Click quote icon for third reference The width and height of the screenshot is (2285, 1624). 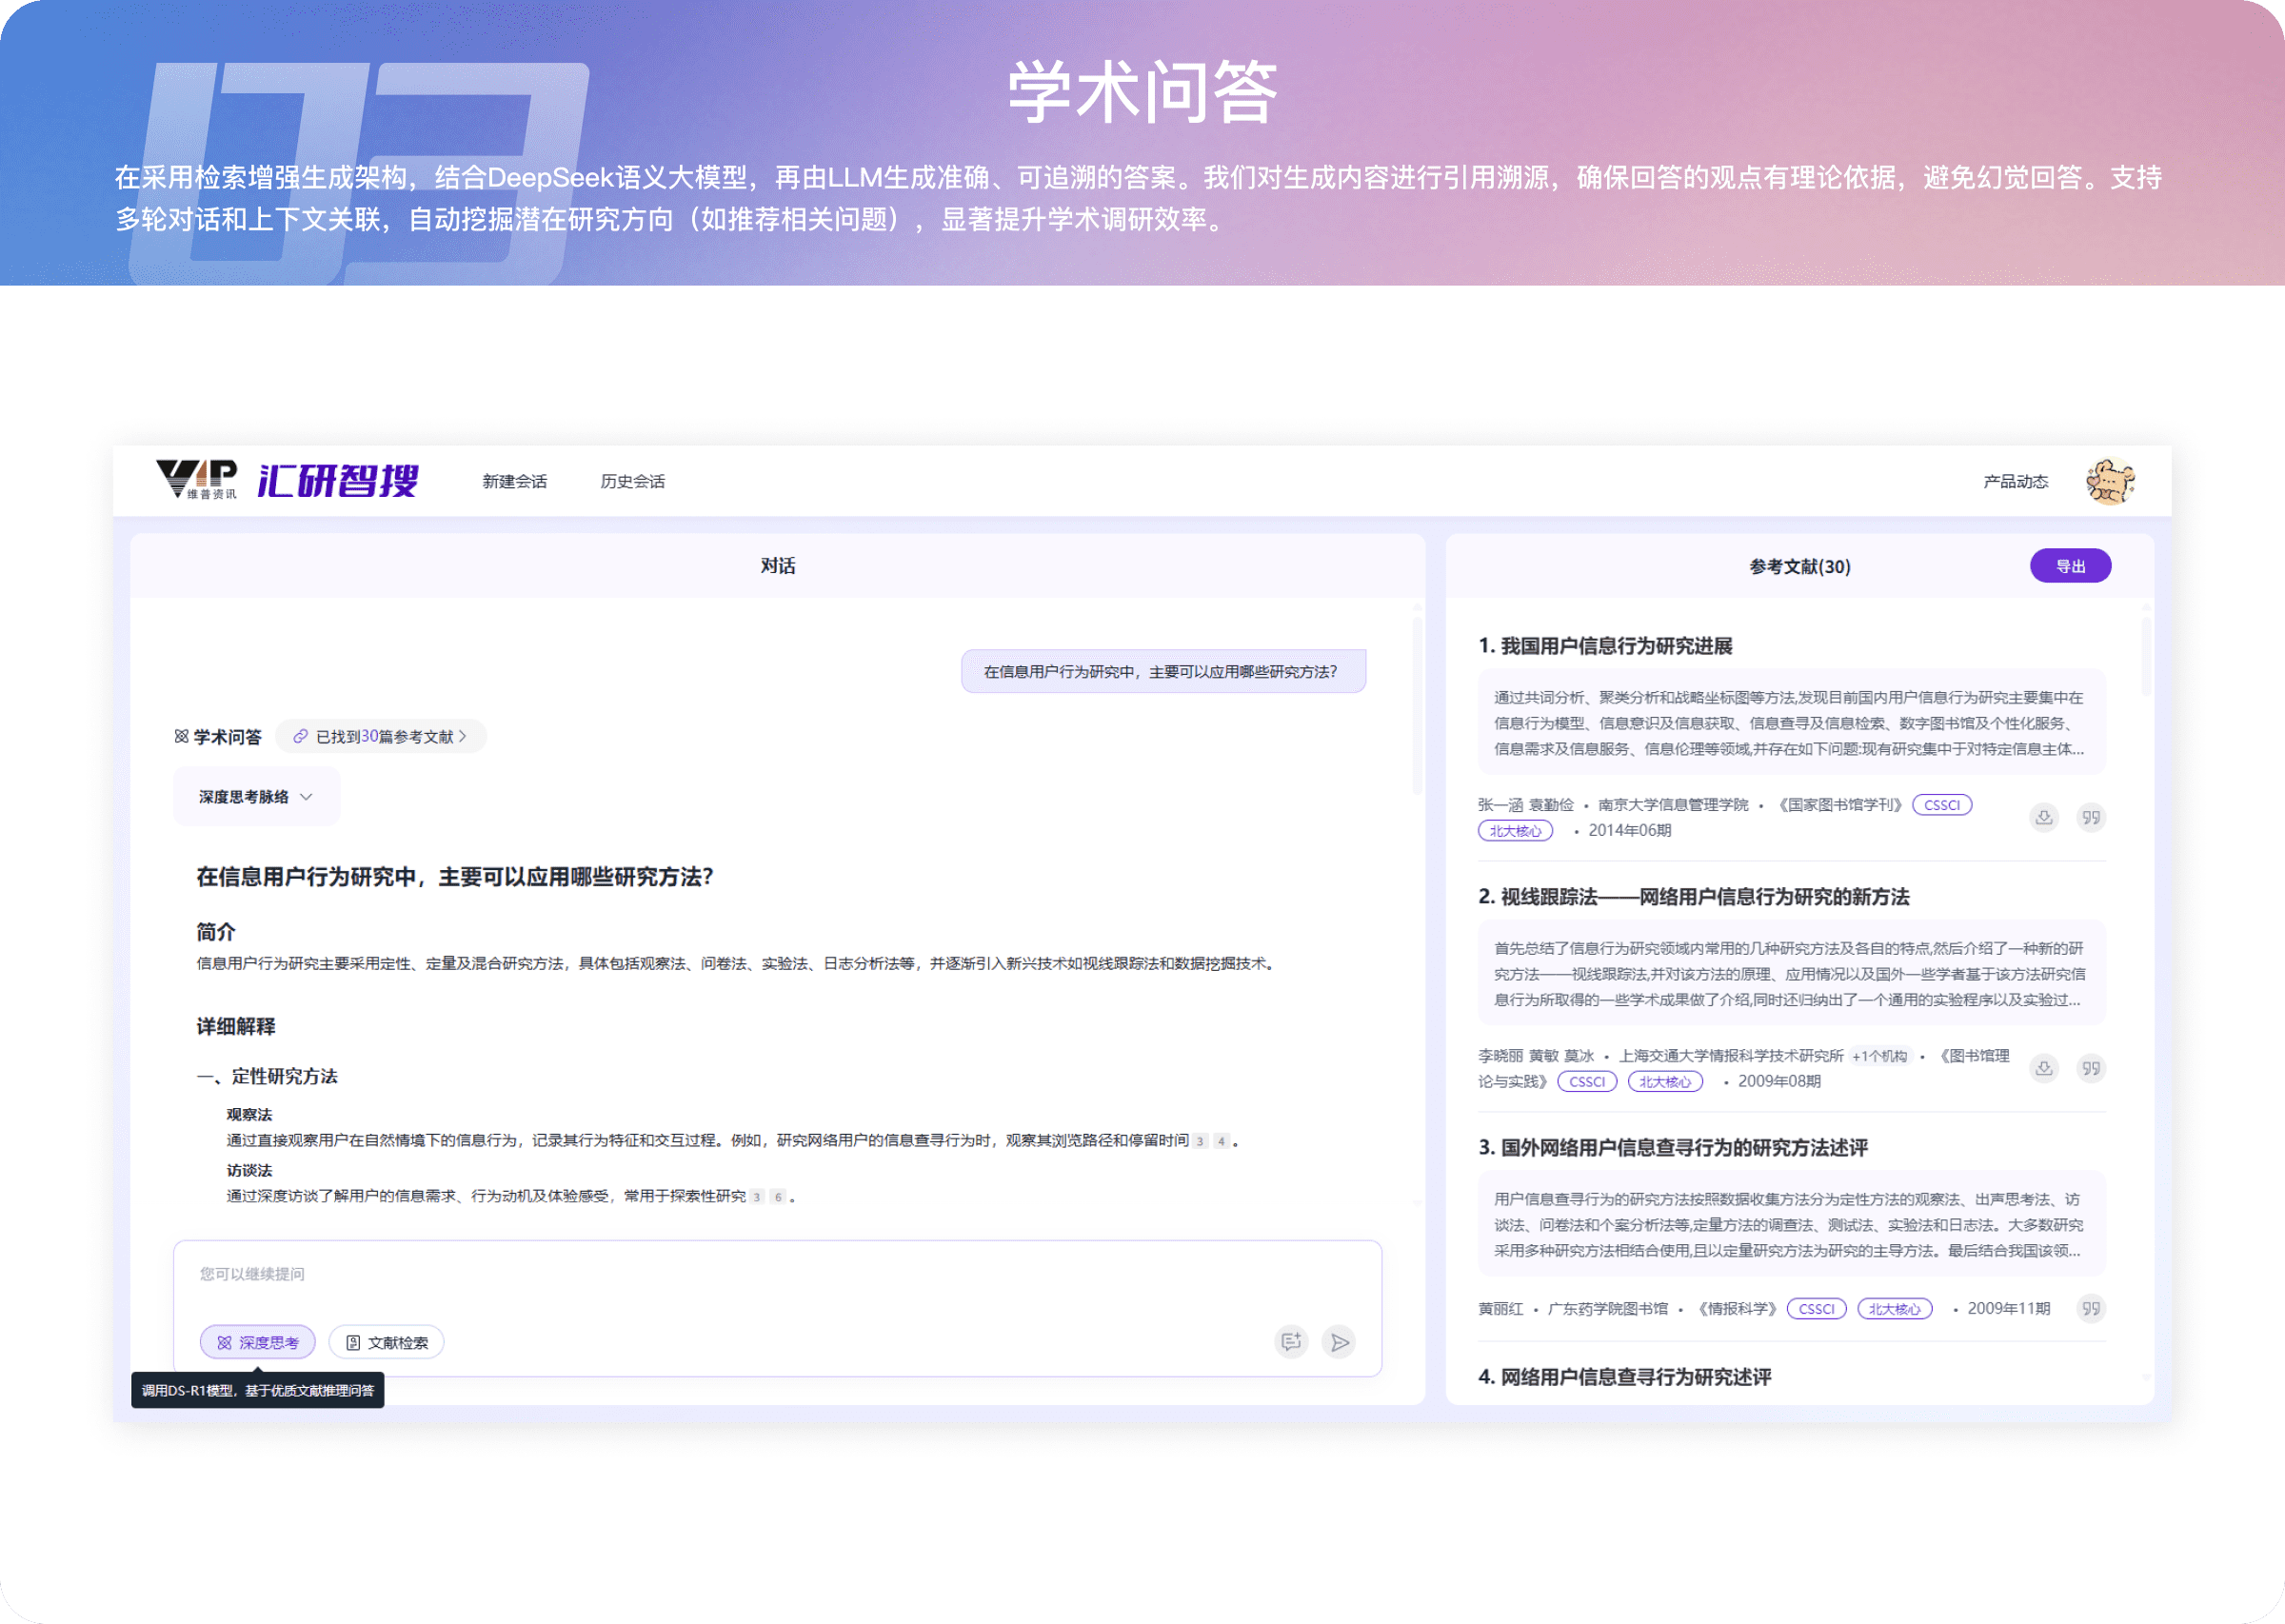coord(2090,1308)
